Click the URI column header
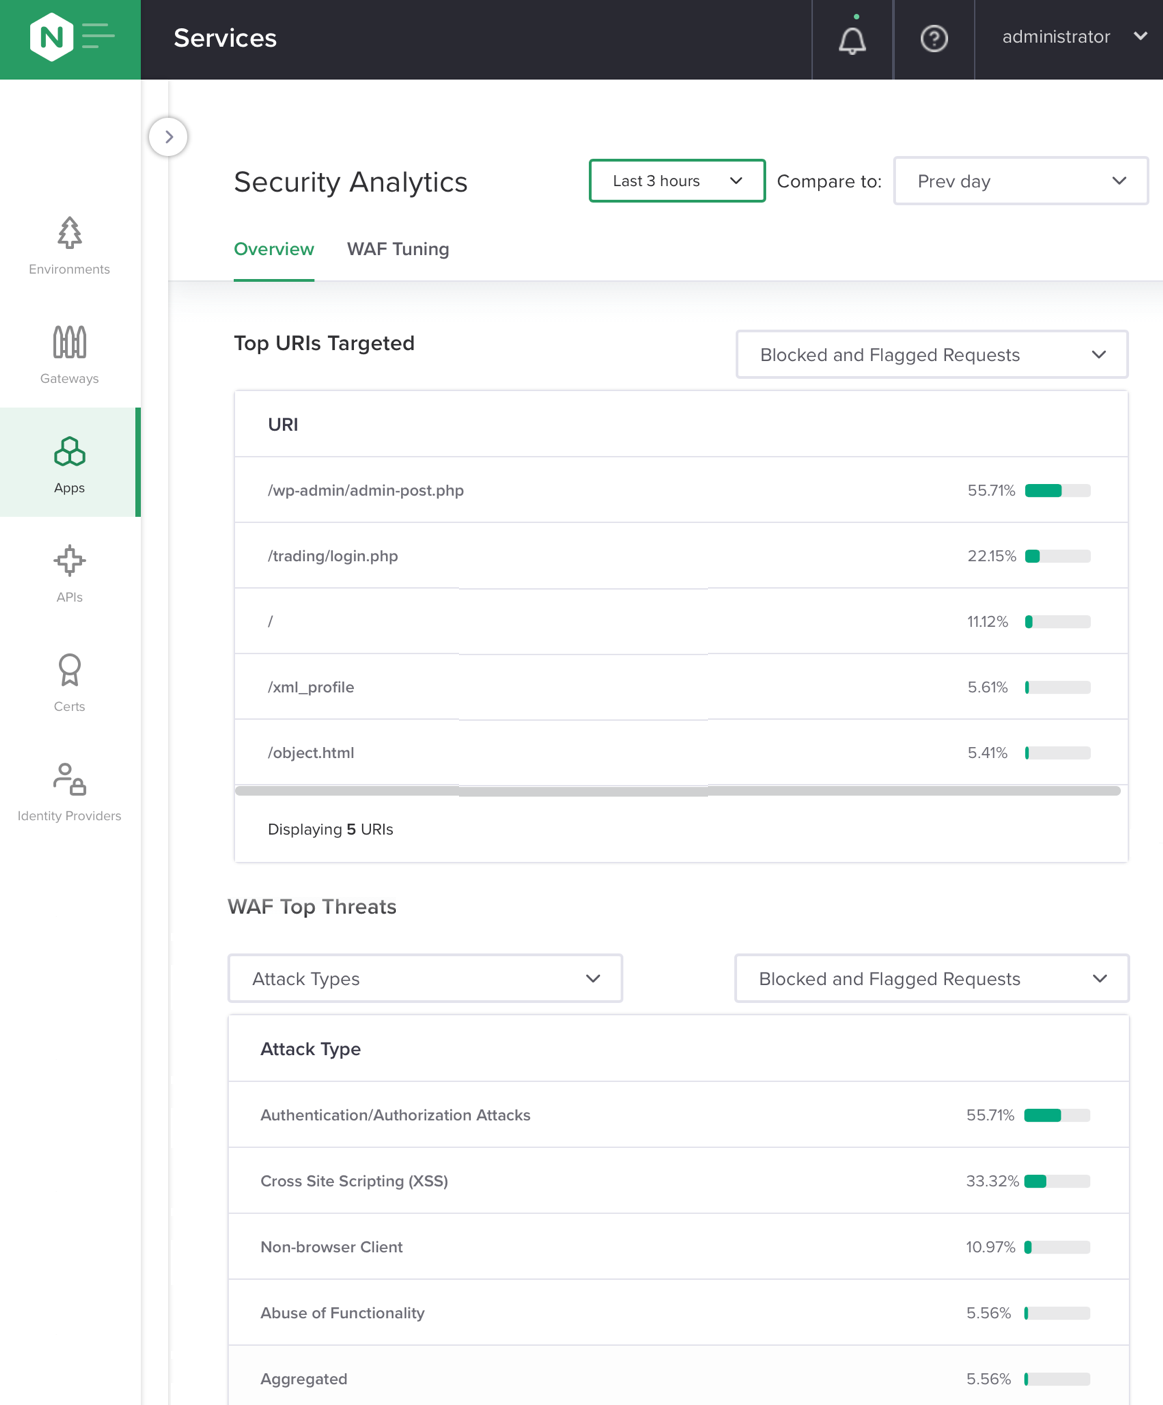Image resolution: width=1163 pixels, height=1405 pixels. pos(283,424)
